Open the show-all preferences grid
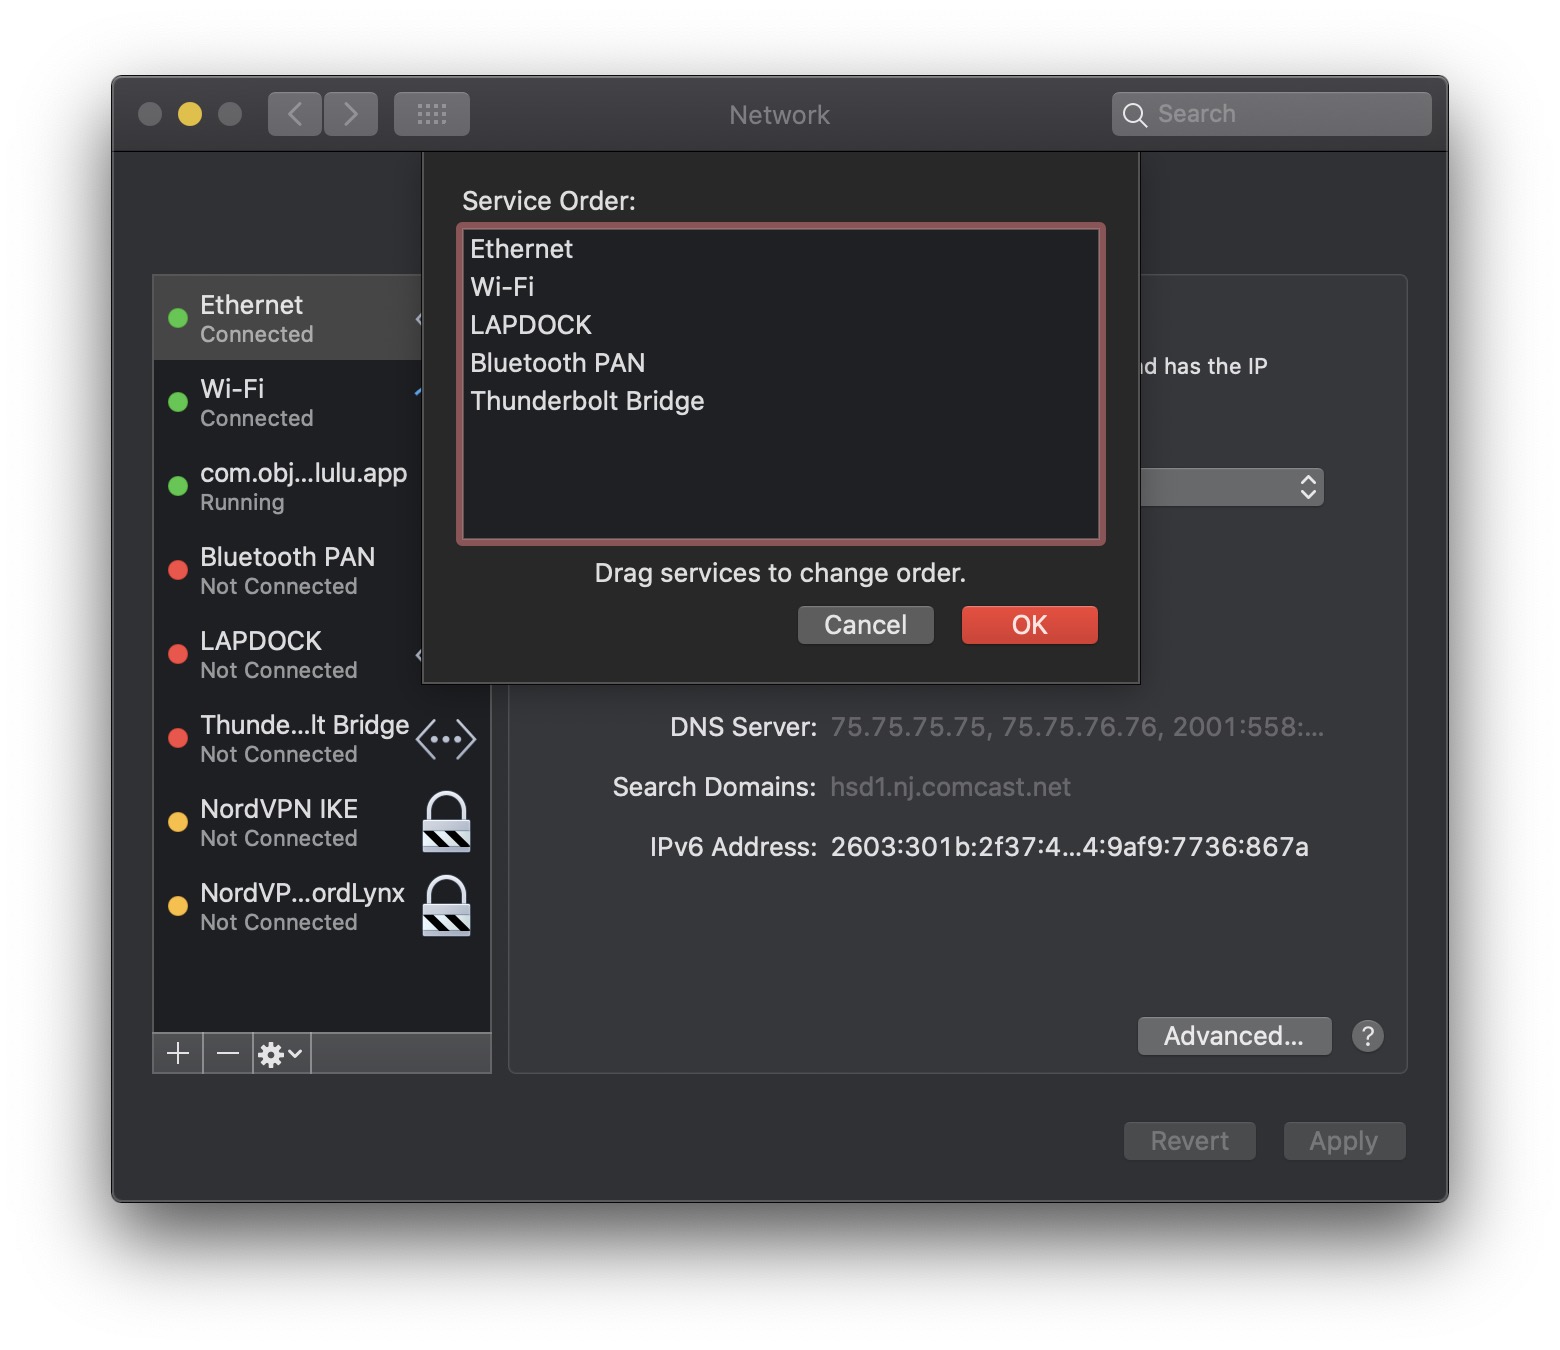The height and width of the screenshot is (1350, 1560). [x=432, y=114]
